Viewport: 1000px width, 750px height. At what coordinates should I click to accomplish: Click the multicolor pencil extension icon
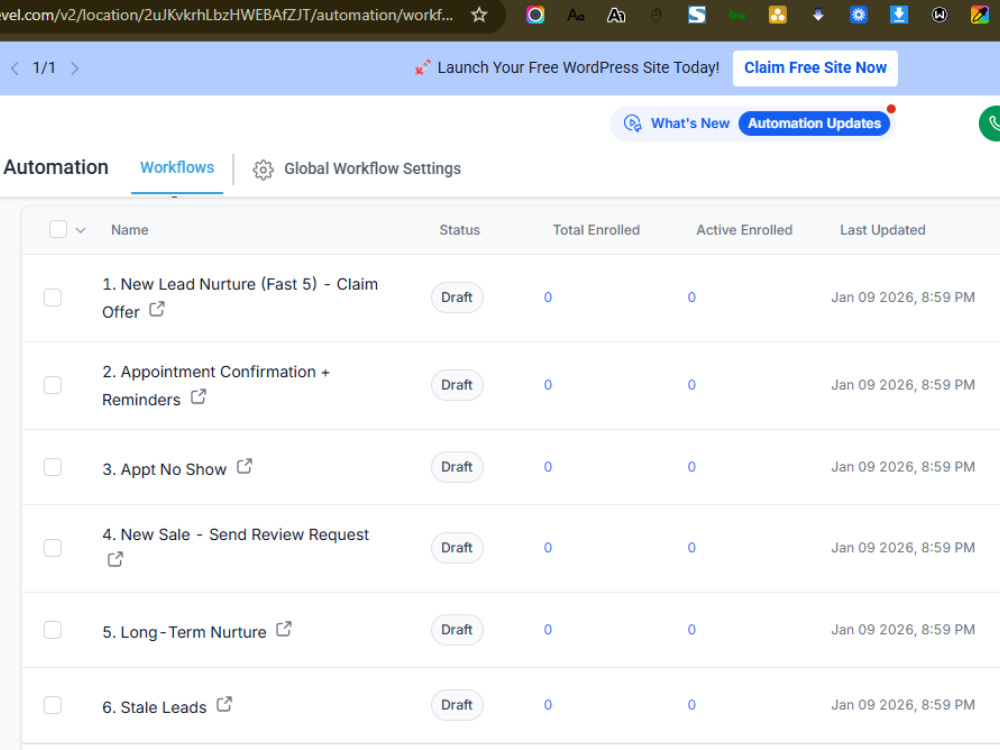[980, 15]
